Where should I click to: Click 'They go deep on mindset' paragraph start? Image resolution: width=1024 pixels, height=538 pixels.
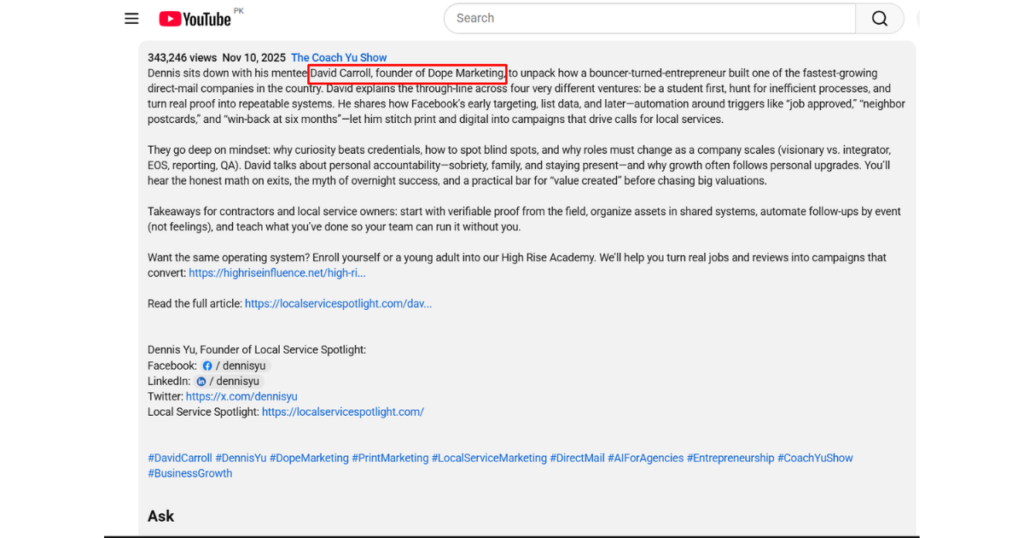[x=208, y=150]
